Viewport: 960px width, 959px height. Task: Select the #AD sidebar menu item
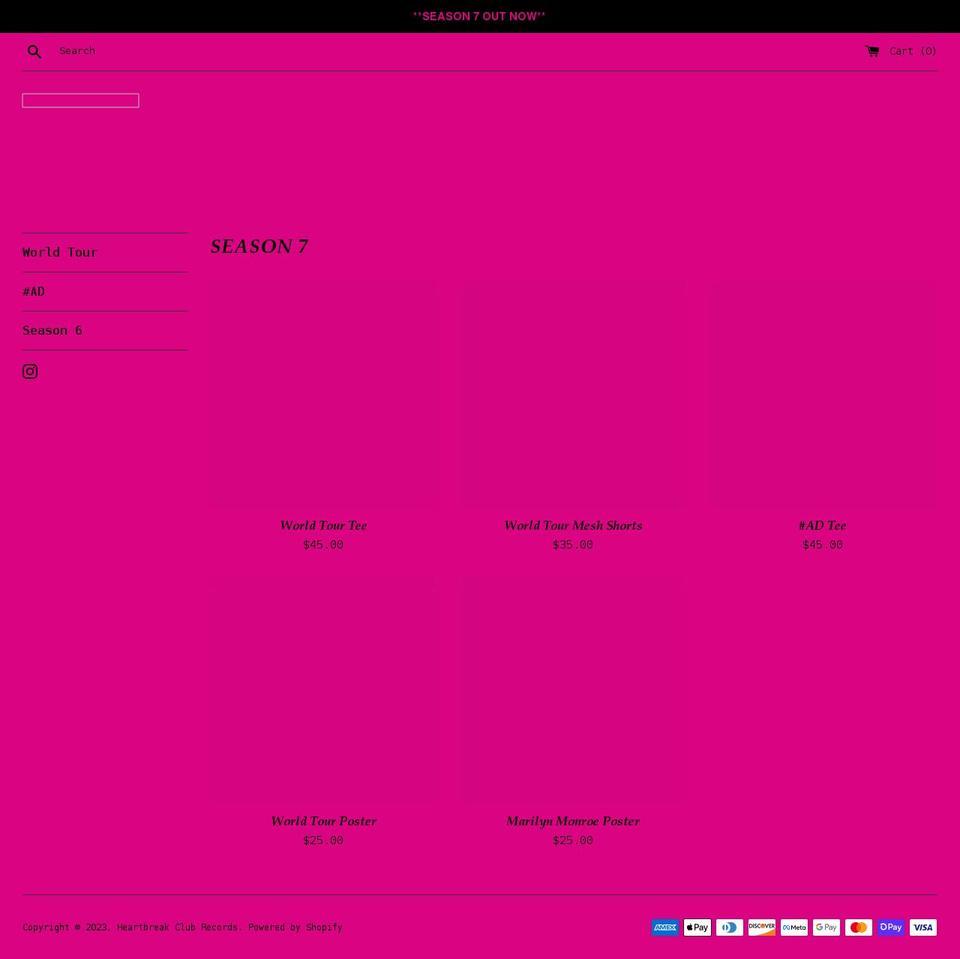(x=34, y=291)
